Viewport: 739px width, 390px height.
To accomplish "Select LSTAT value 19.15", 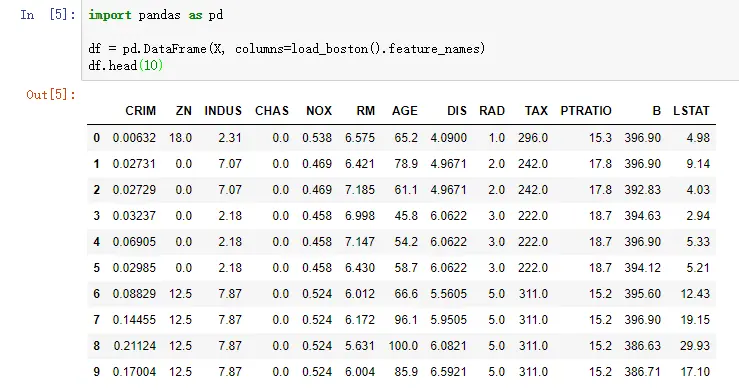I will coord(695,319).
